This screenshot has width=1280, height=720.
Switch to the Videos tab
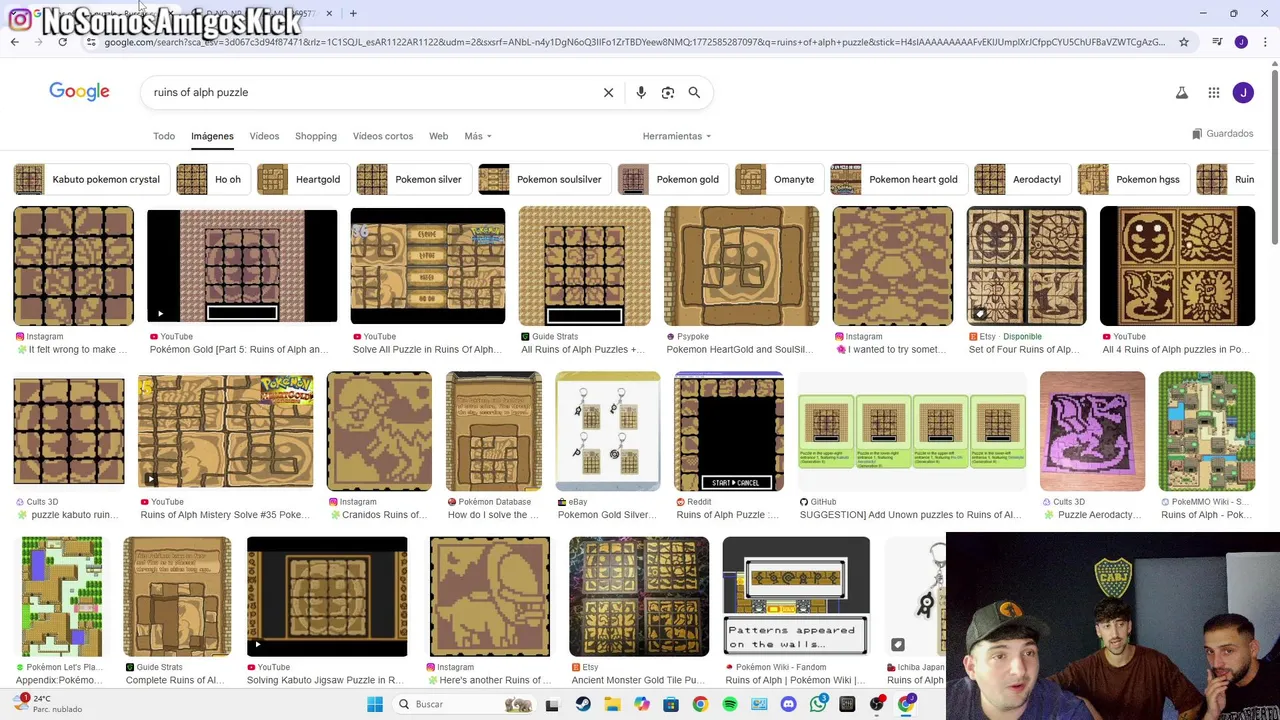[x=264, y=136]
